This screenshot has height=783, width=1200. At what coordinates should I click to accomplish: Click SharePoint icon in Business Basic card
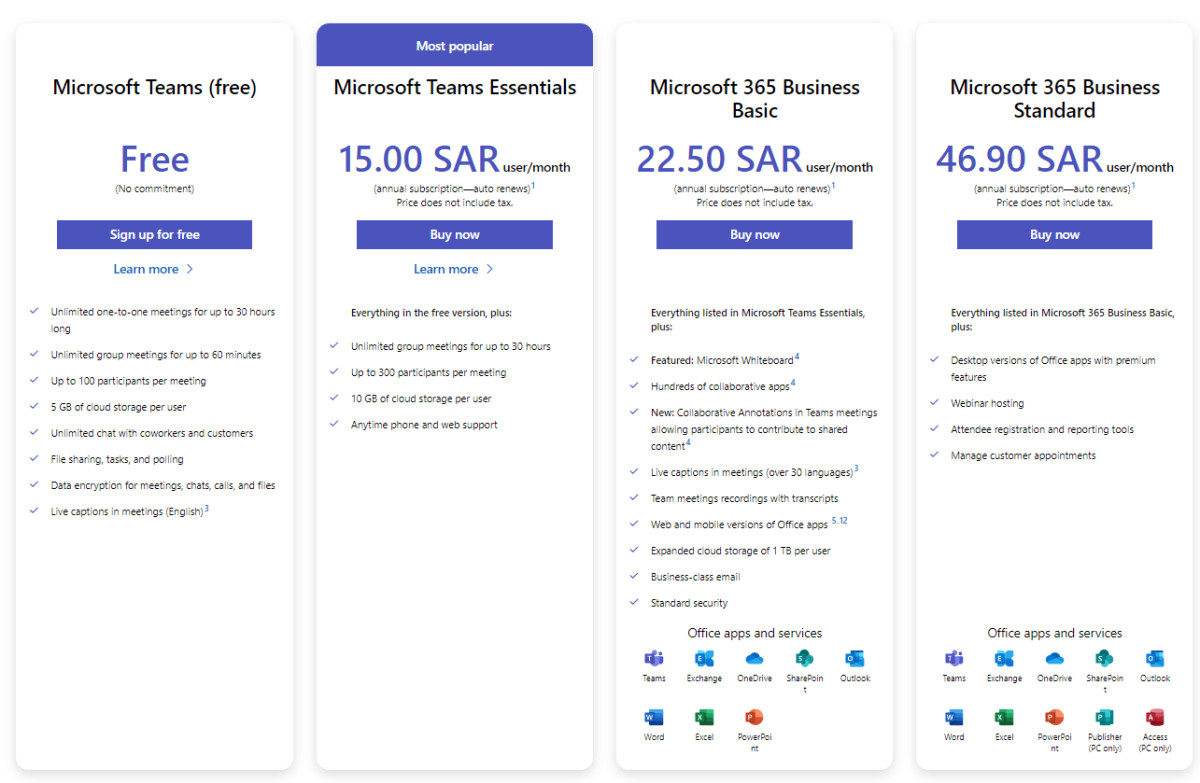(x=804, y=659)
